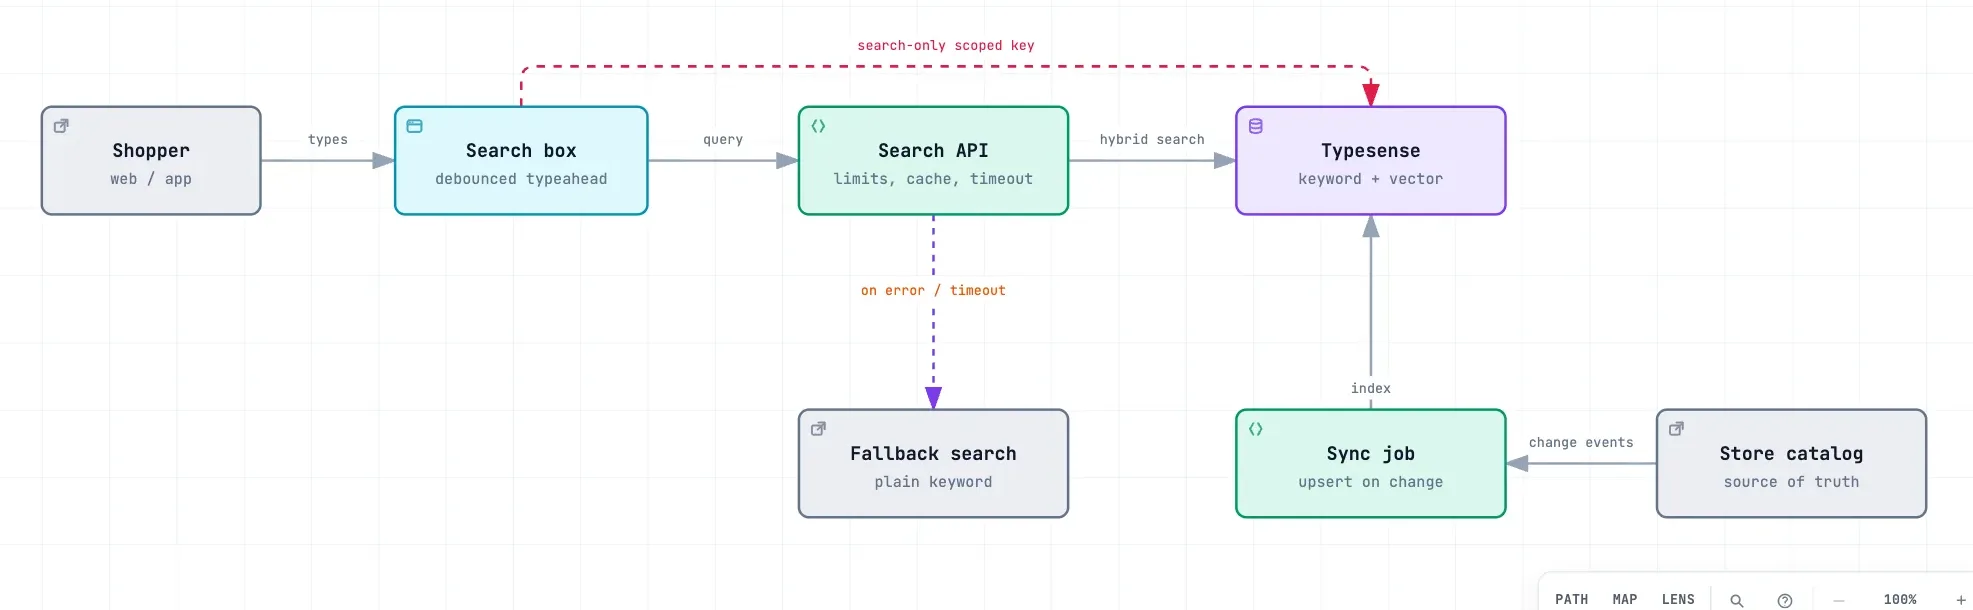Click the 'query' edge label
This screenshot has height=610, width=1973.
[x=723, y=140]
